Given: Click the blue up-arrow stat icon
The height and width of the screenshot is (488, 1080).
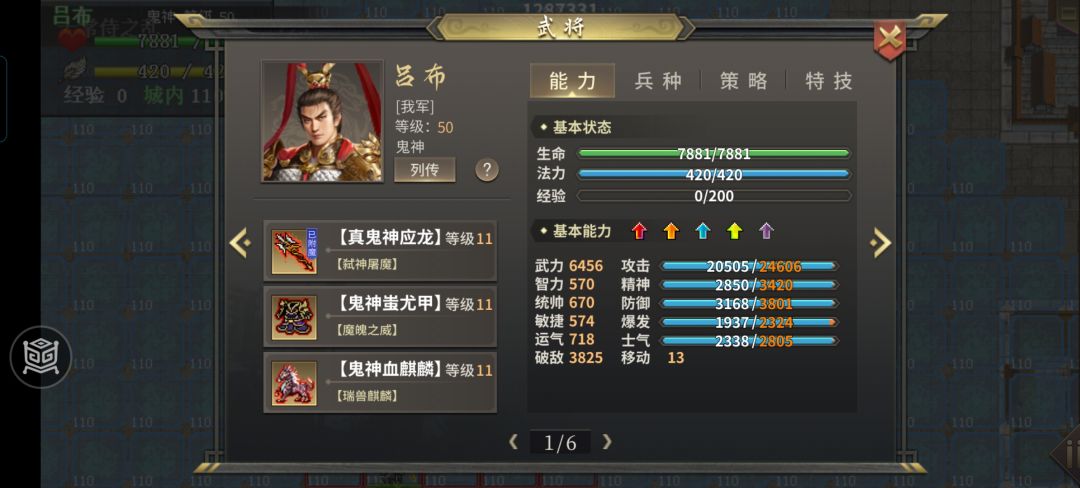Looking at the screenshot, I should pos(703,231).
